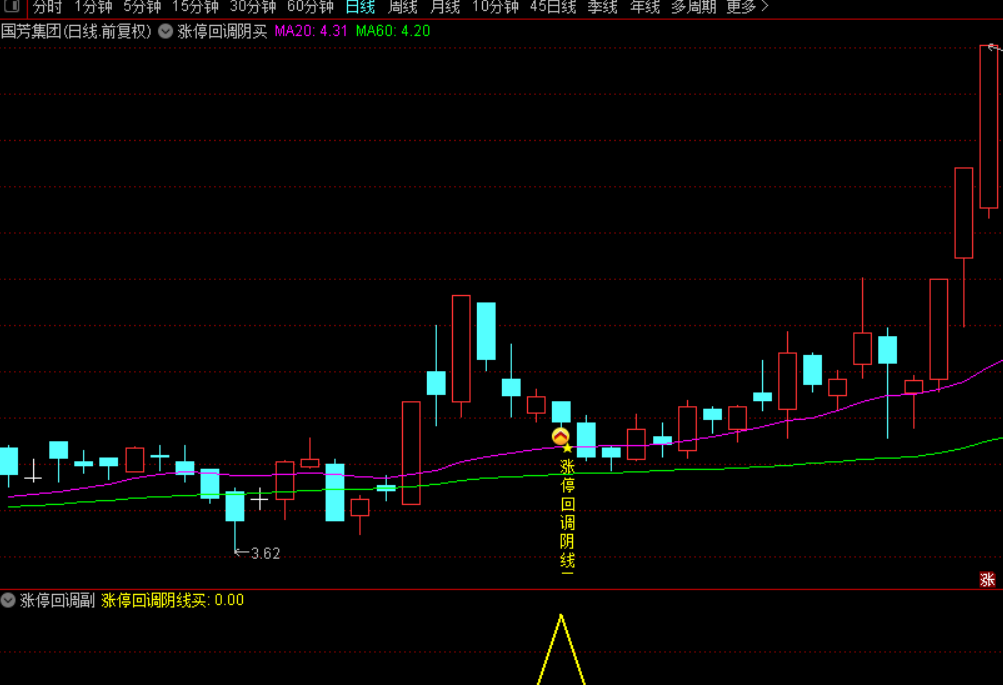Select the 5分钟 period tab
Screen dimensions: 1003x685
coord(143,8)
